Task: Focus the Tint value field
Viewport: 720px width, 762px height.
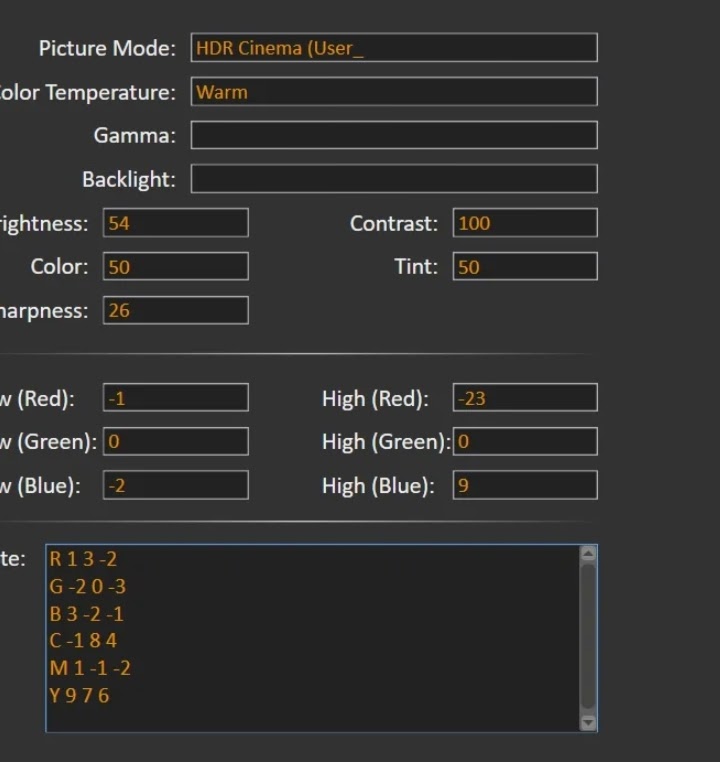Action: (x=524, y=267)
